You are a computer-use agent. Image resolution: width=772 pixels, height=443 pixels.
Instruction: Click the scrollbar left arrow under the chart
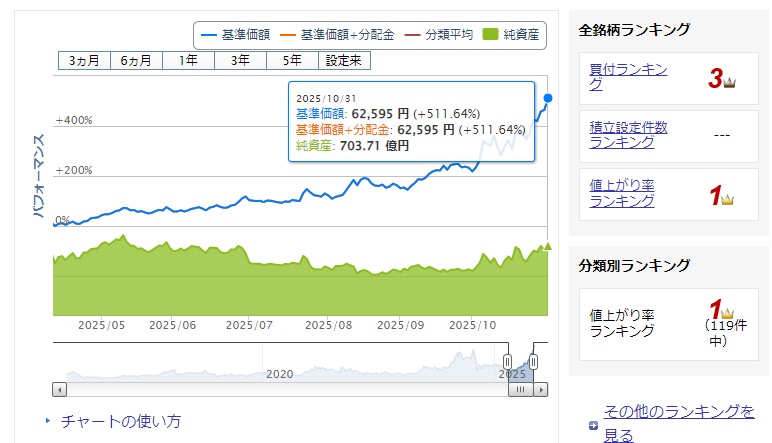pos(60,390)
